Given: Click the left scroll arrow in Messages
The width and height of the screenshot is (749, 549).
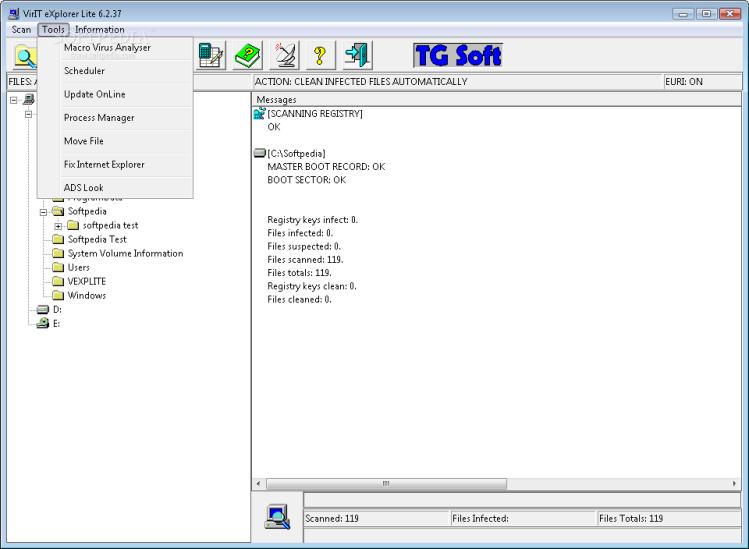Looking at the screenshot, I should [x=258, y=484].
